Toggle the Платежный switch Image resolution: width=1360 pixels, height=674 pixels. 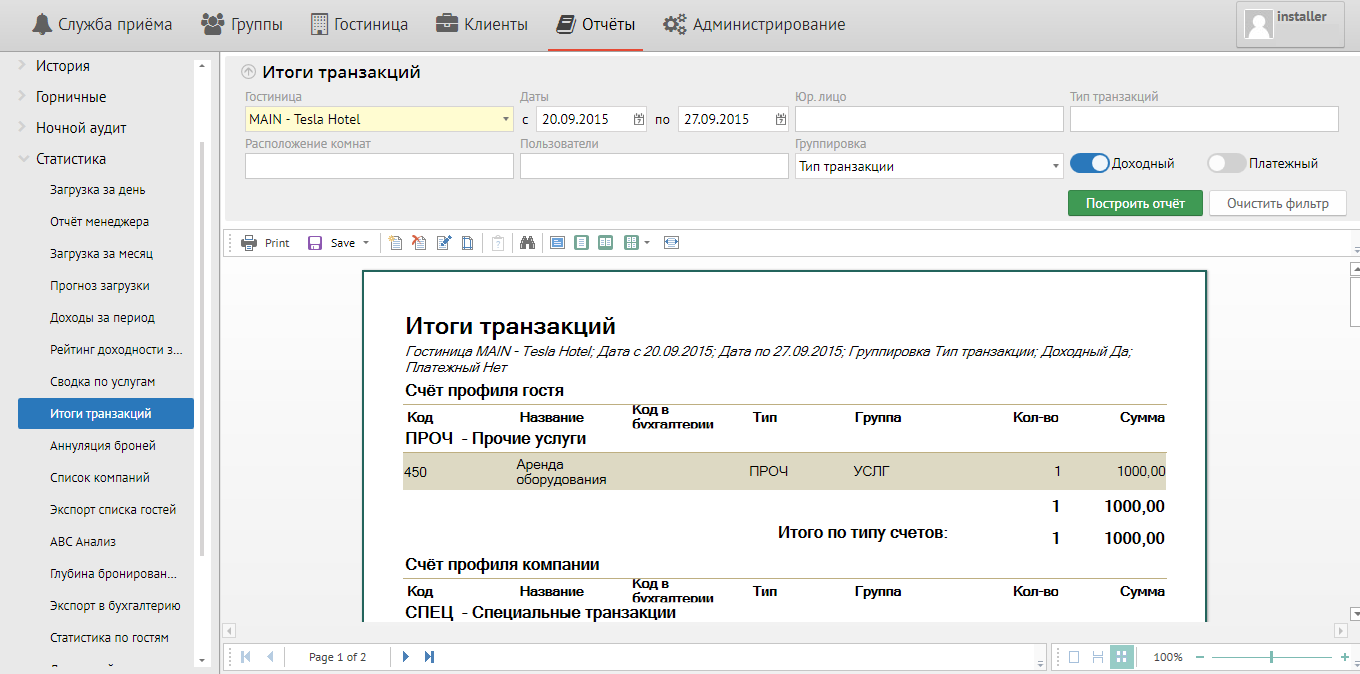click(1226, 164)
